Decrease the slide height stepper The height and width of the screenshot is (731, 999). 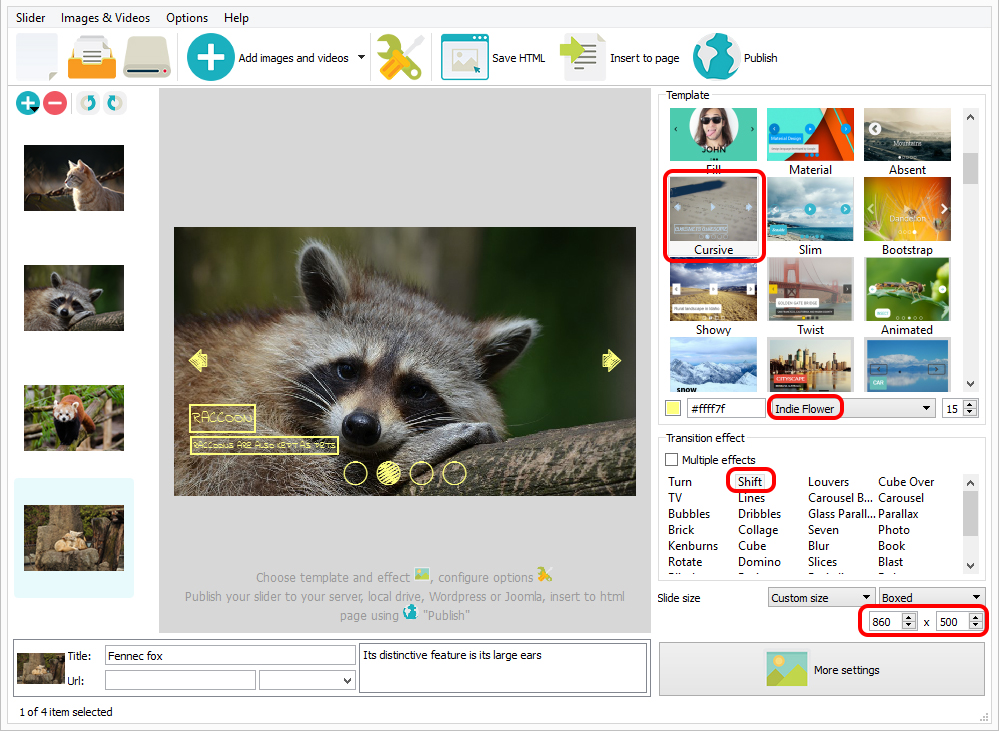[x=975, y=626]
